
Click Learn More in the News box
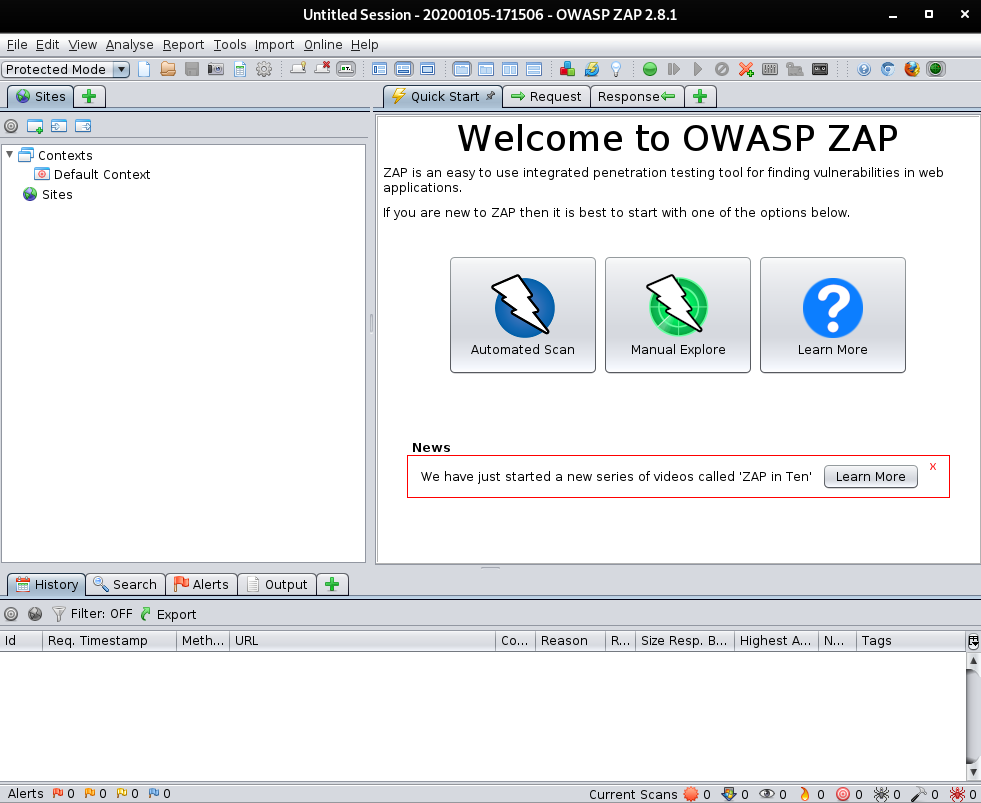point(870,476)
